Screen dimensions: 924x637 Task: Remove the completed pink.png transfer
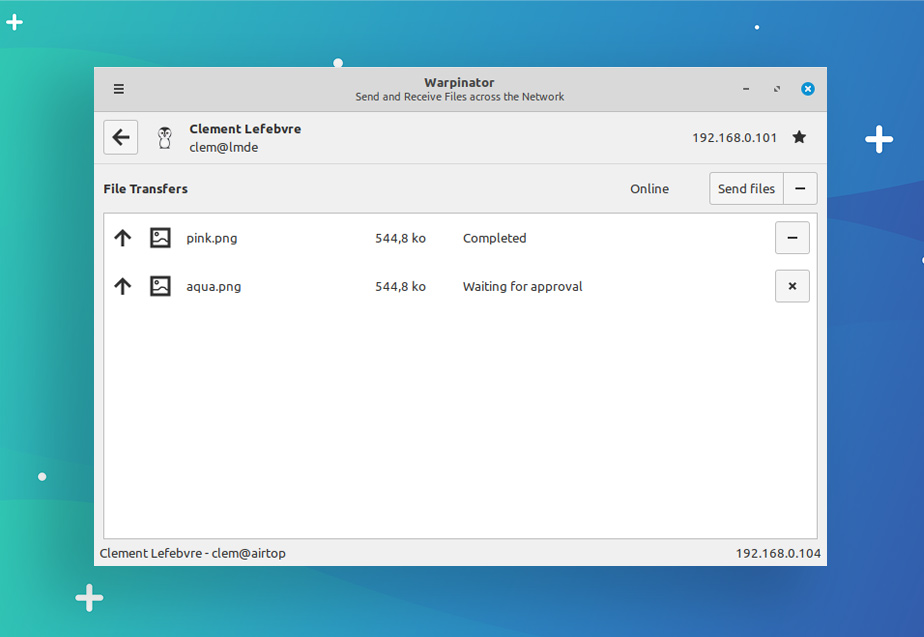792,238
